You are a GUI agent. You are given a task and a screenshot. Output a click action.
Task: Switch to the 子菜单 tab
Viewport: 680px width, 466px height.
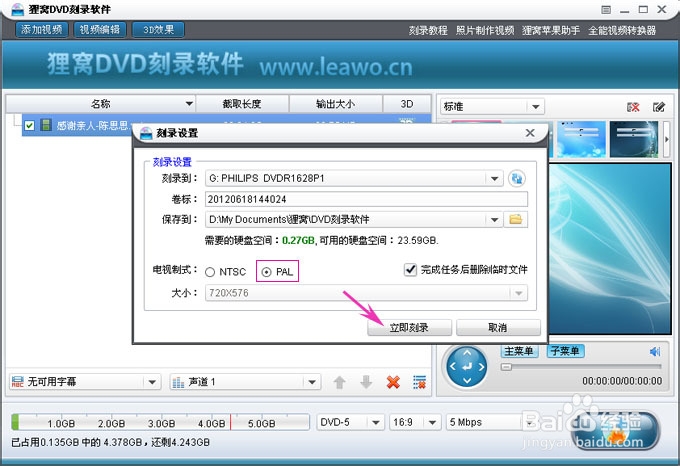[x=565, y=351]
